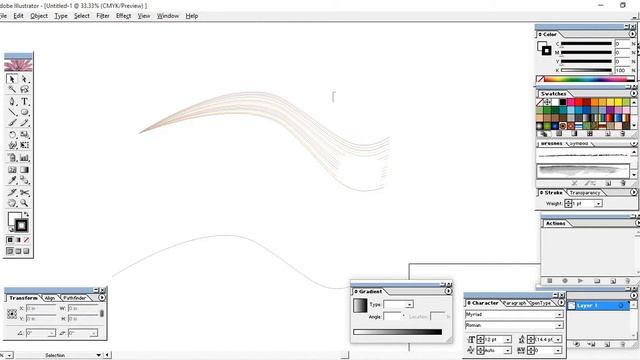Open Stroke Weight dropdown
The height and width of the screenshot is (360, 640).
pyautogui.click(x=598, y=203)
